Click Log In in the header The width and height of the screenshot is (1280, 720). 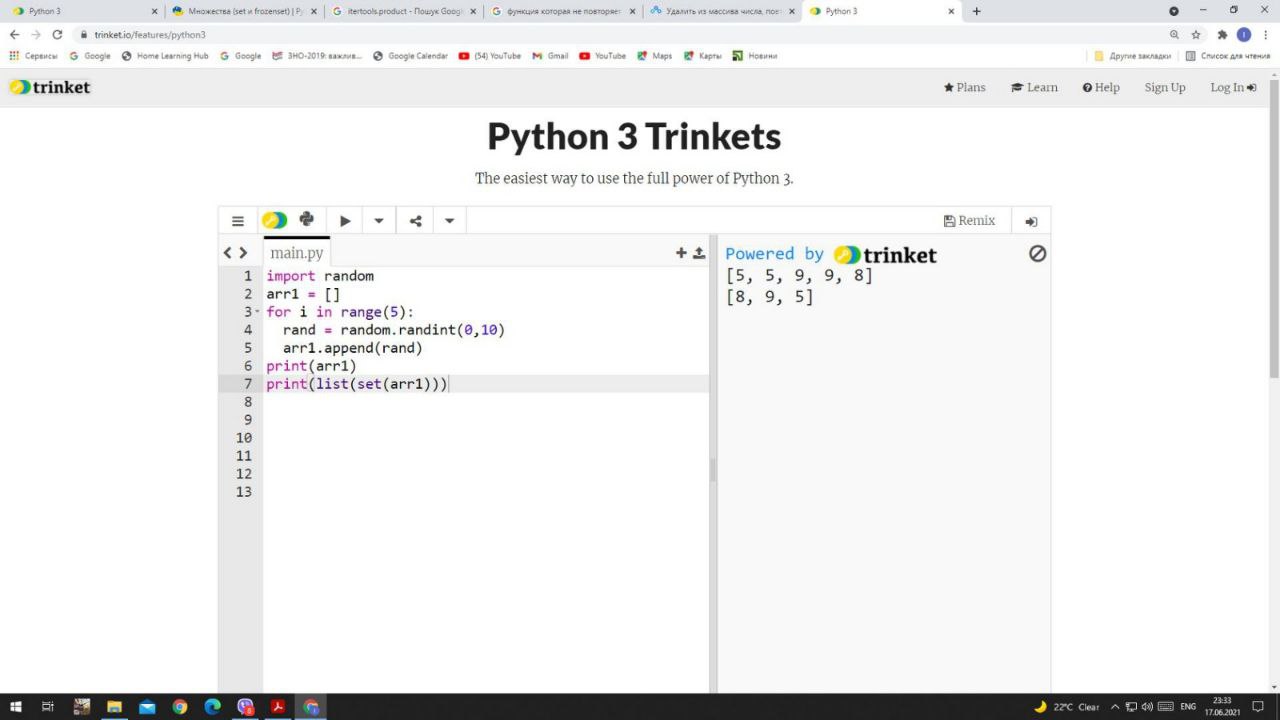pyautogui.click(x=1233, y=87)
